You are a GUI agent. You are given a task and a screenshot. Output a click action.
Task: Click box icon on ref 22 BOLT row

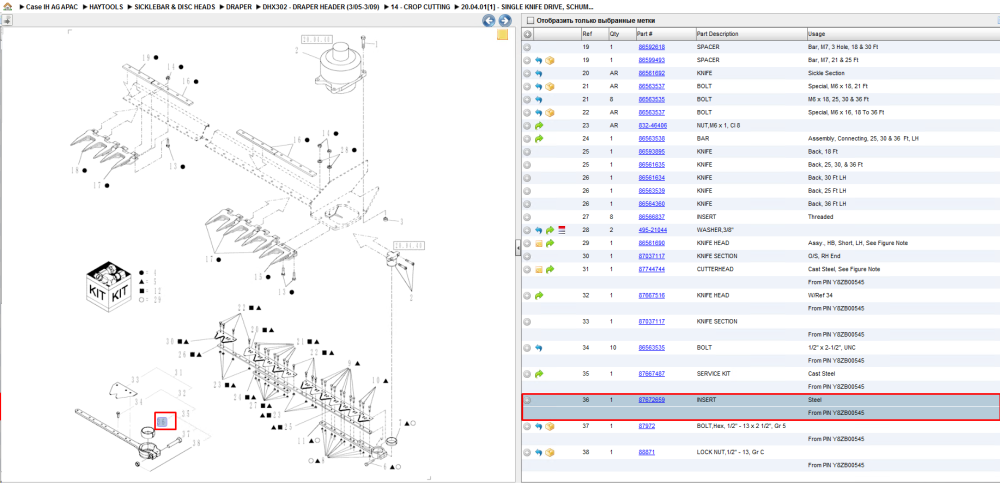(550, 112)
